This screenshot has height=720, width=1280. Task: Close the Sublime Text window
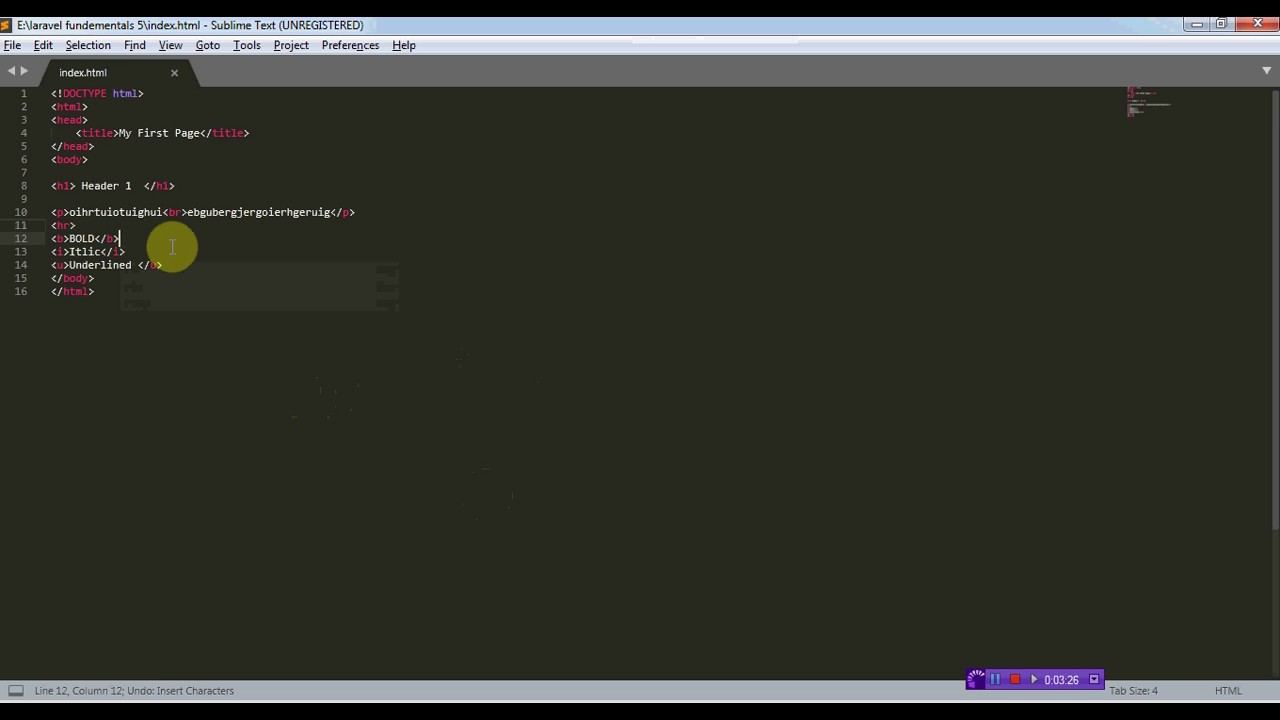point(1256,24)
